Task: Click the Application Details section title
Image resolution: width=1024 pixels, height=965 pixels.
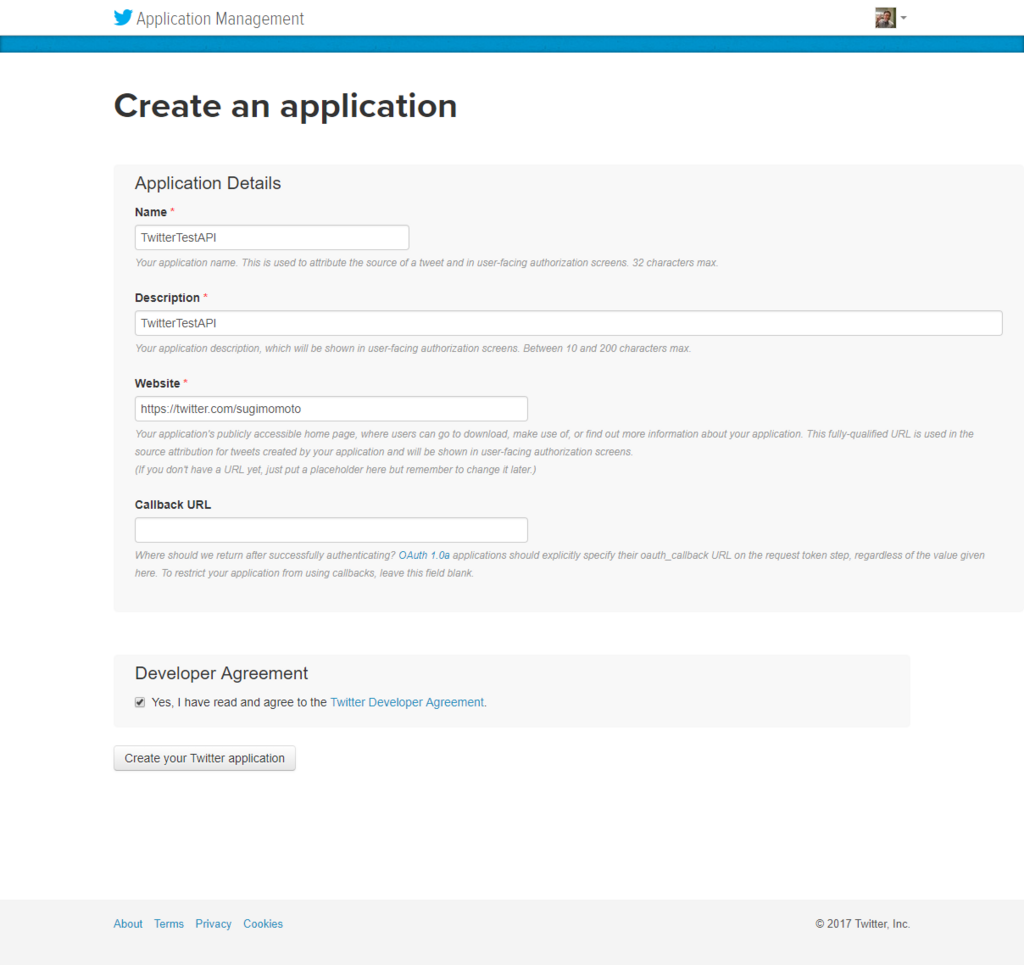Action: pyautogui.click(x=208, y=183)
